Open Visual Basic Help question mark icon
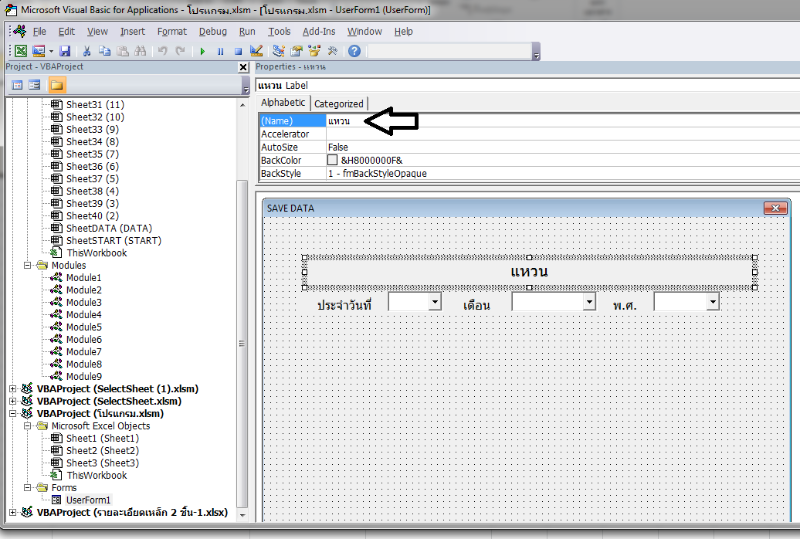800x539 pixels. (354, 51)
